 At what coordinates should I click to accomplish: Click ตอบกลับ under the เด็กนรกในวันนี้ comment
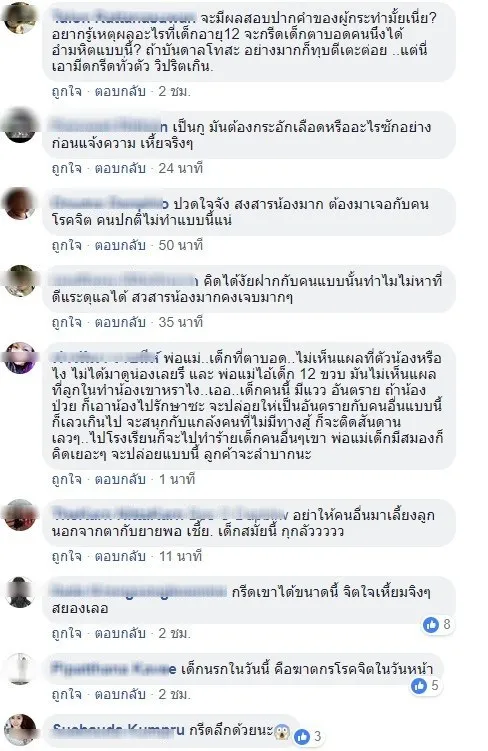click(x=120, y=694)
